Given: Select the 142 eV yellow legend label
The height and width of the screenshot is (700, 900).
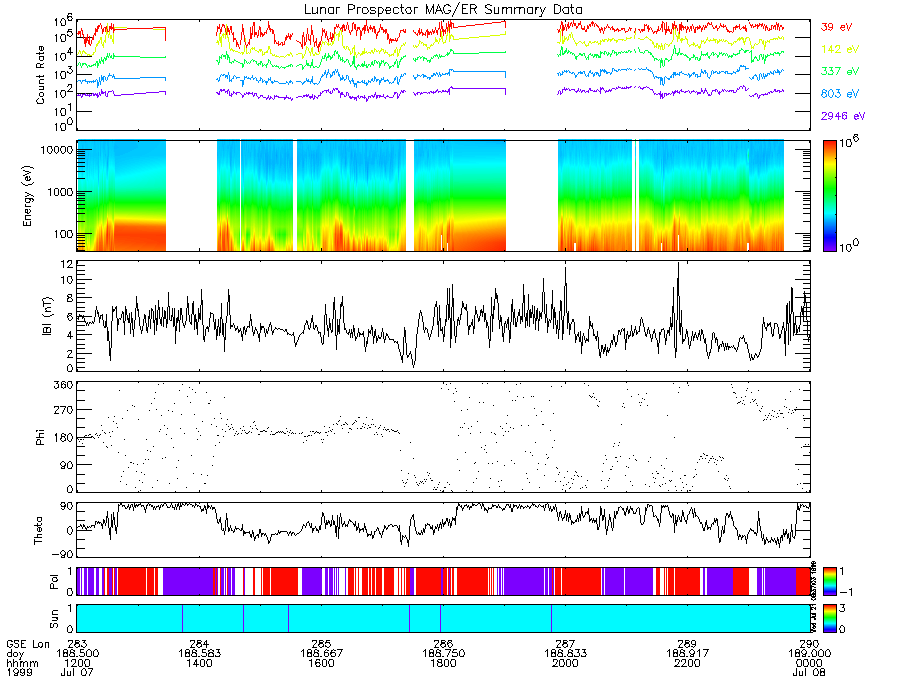Looking at the screenshot, I should click(x=839, y=49).
